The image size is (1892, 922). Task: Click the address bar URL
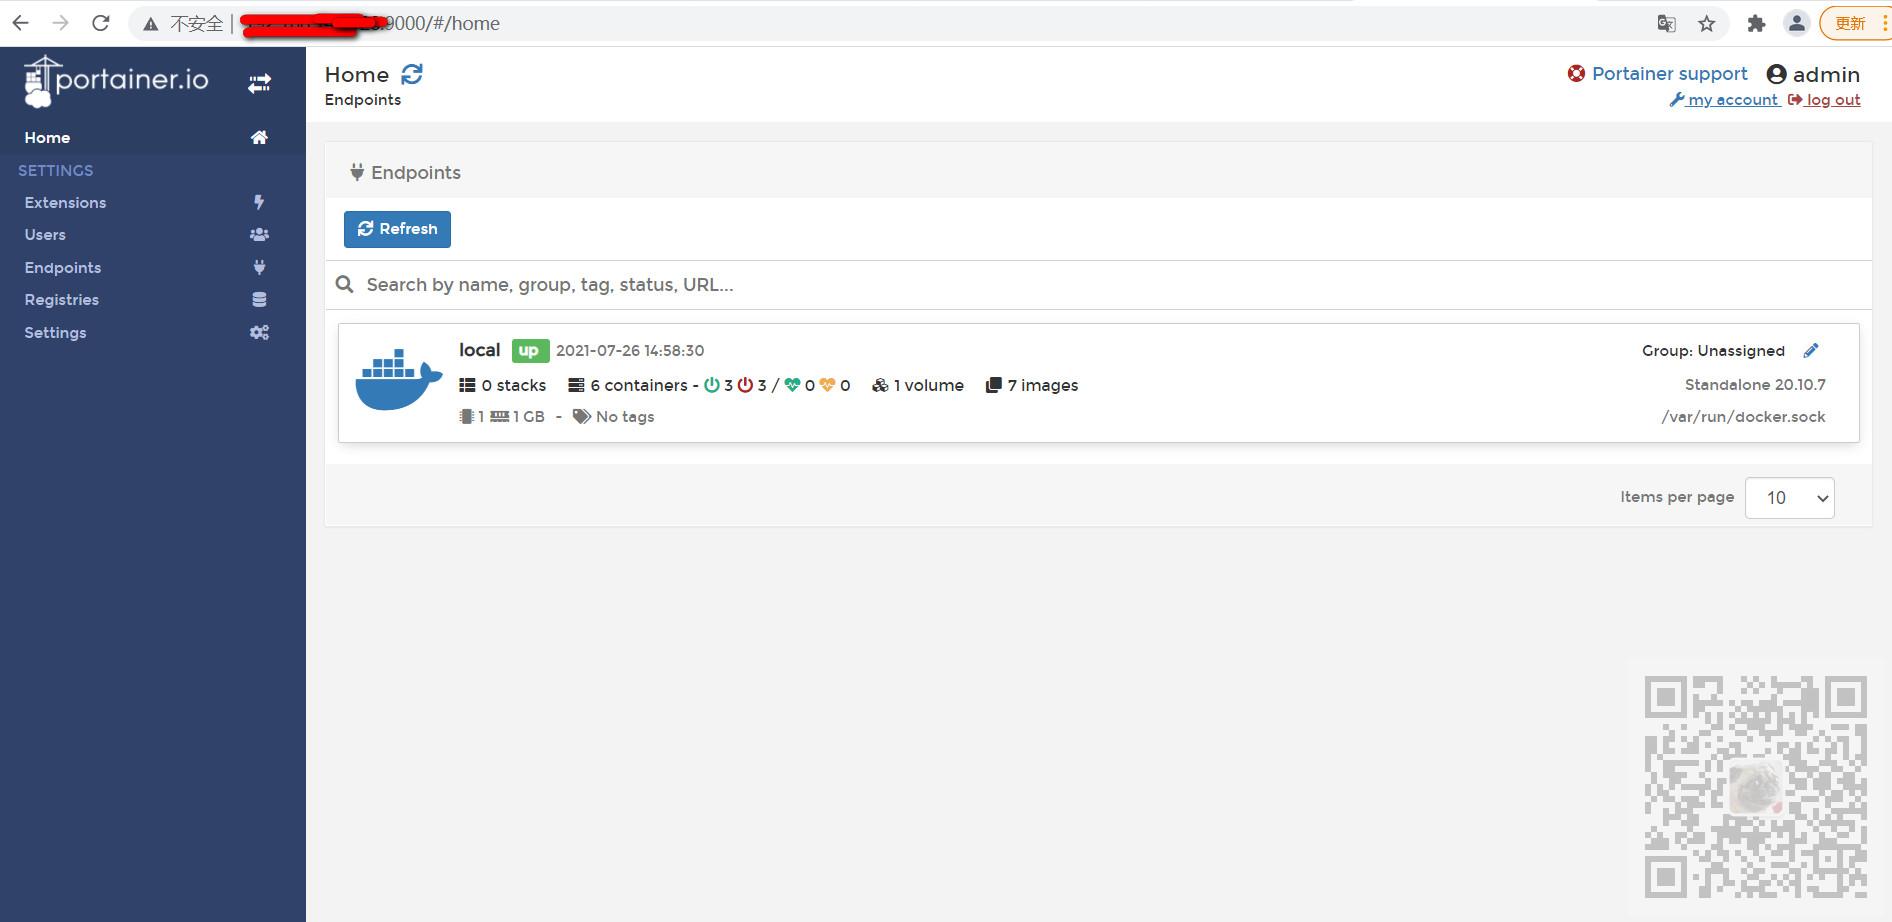[x=370, y=23]
